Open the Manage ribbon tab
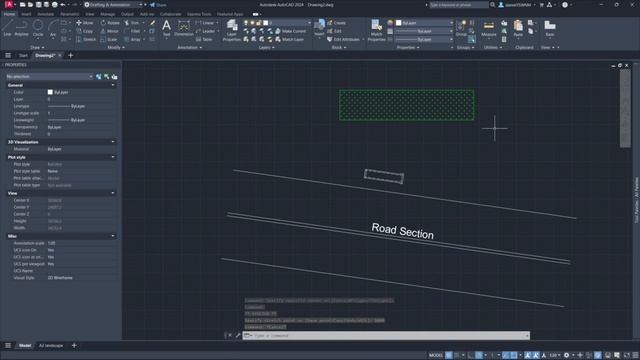640x360 pixels. 108,14
